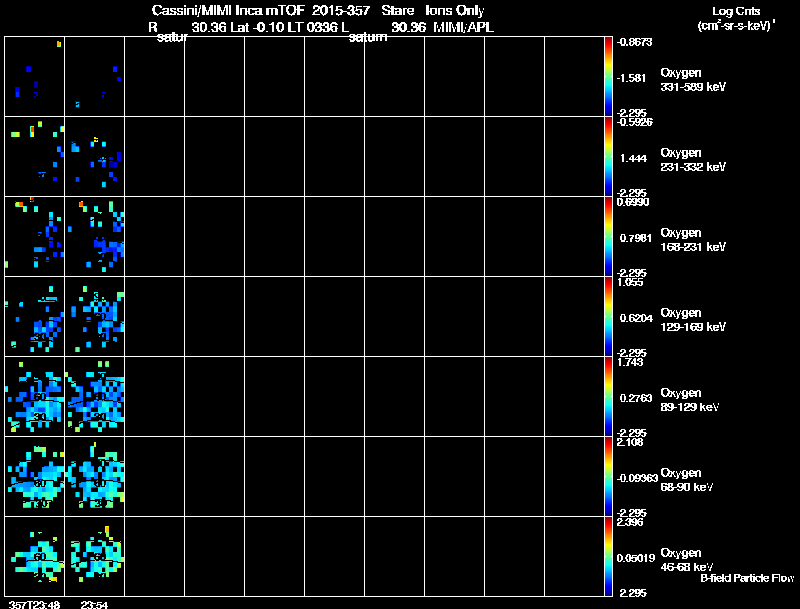The height and width of the screenshot is (609, 800).
Task: Click the 23:54 time label
Action: 94,605
